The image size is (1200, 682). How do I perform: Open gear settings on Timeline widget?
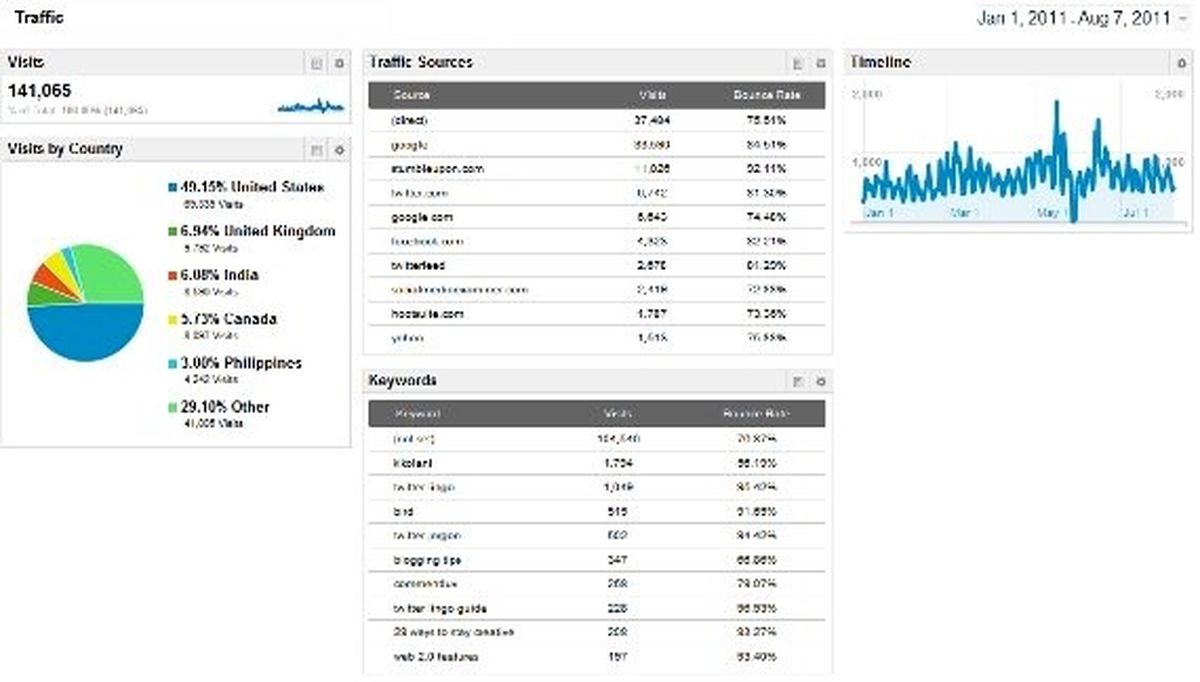(1183, 63)
